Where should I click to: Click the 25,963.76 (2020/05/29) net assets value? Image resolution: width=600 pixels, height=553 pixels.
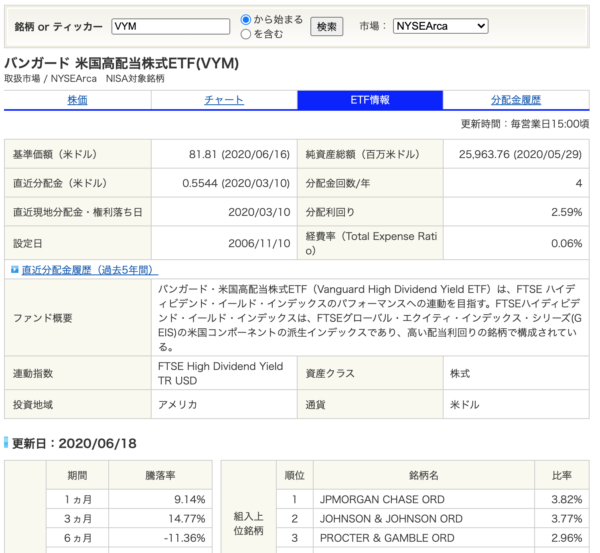point(520,154)
